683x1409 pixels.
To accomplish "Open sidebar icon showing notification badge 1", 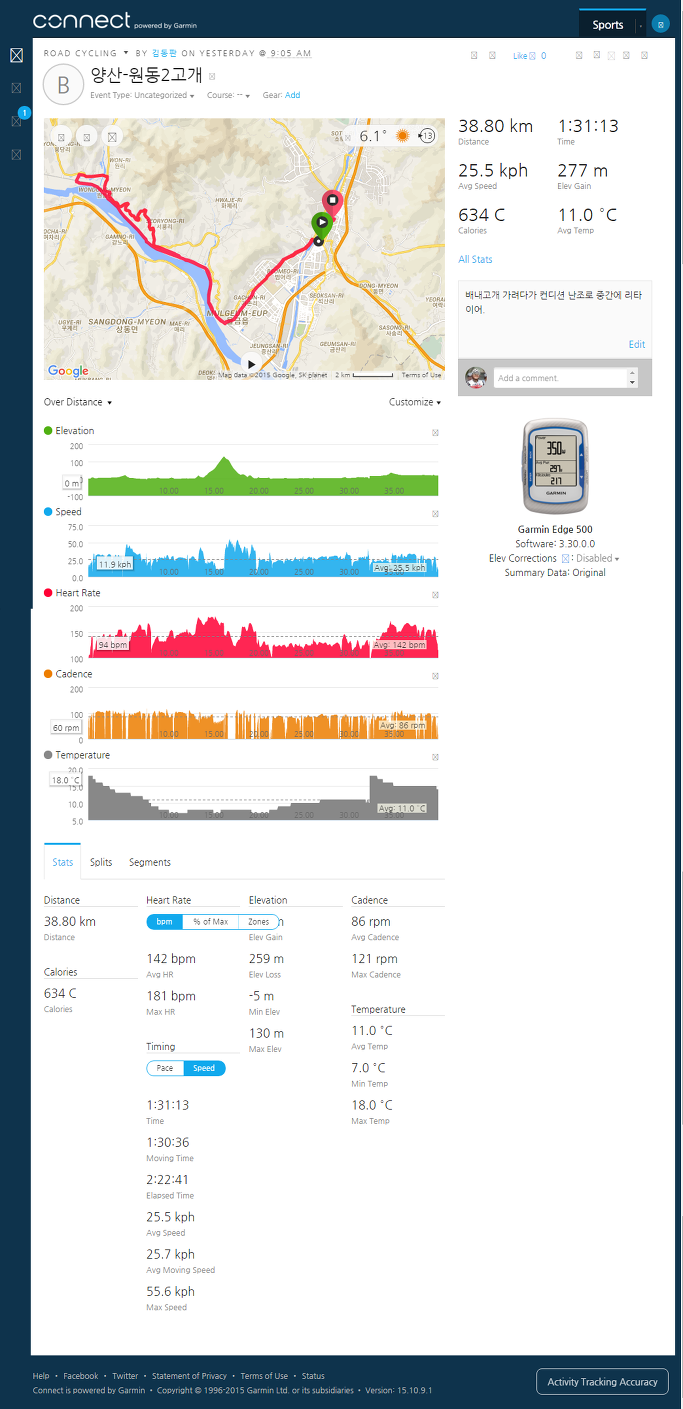I will click(x=17, y=120).
